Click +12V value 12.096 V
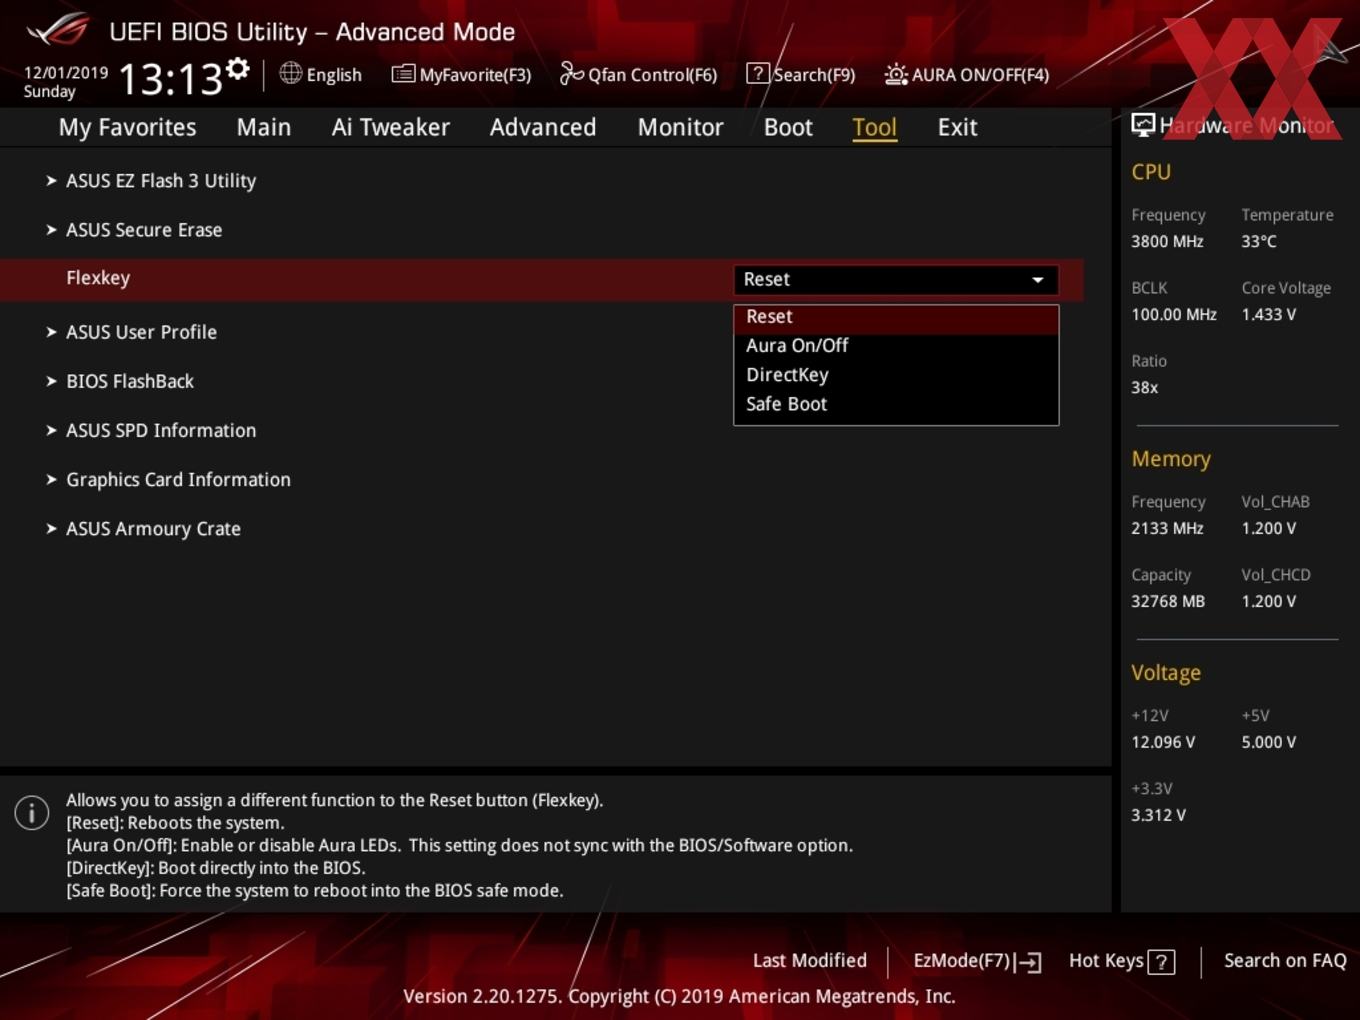Image resolution: width=1360 pixels, height=1020 pixels. click(x=1163, y=742)
